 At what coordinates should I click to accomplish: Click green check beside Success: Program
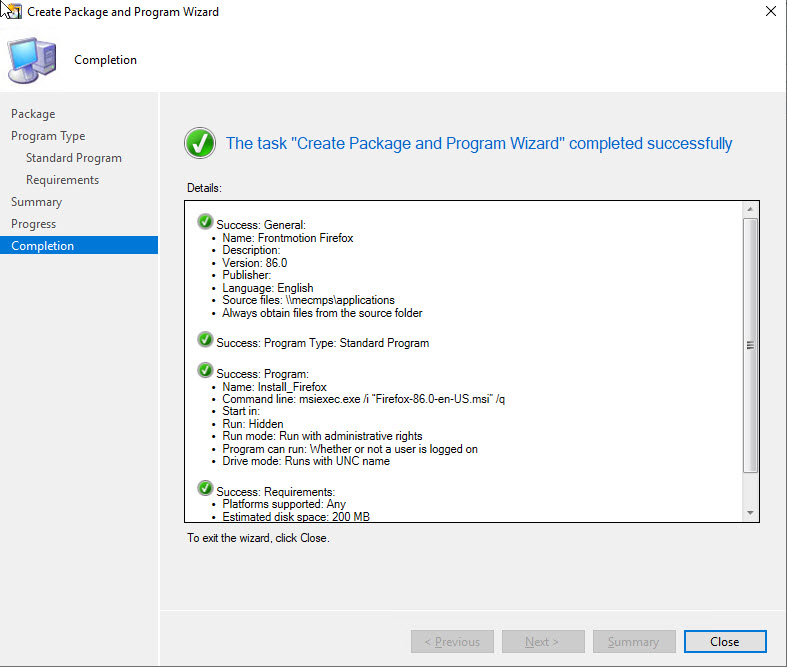coord(205,370)
